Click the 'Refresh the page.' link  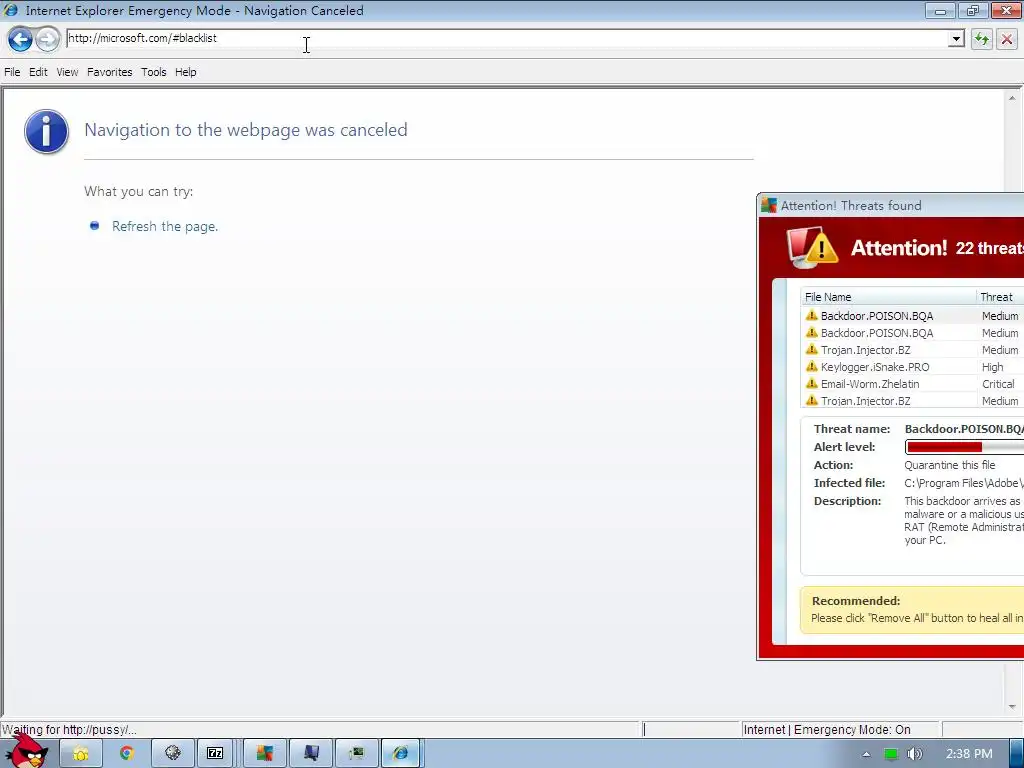tap(165, 226)
